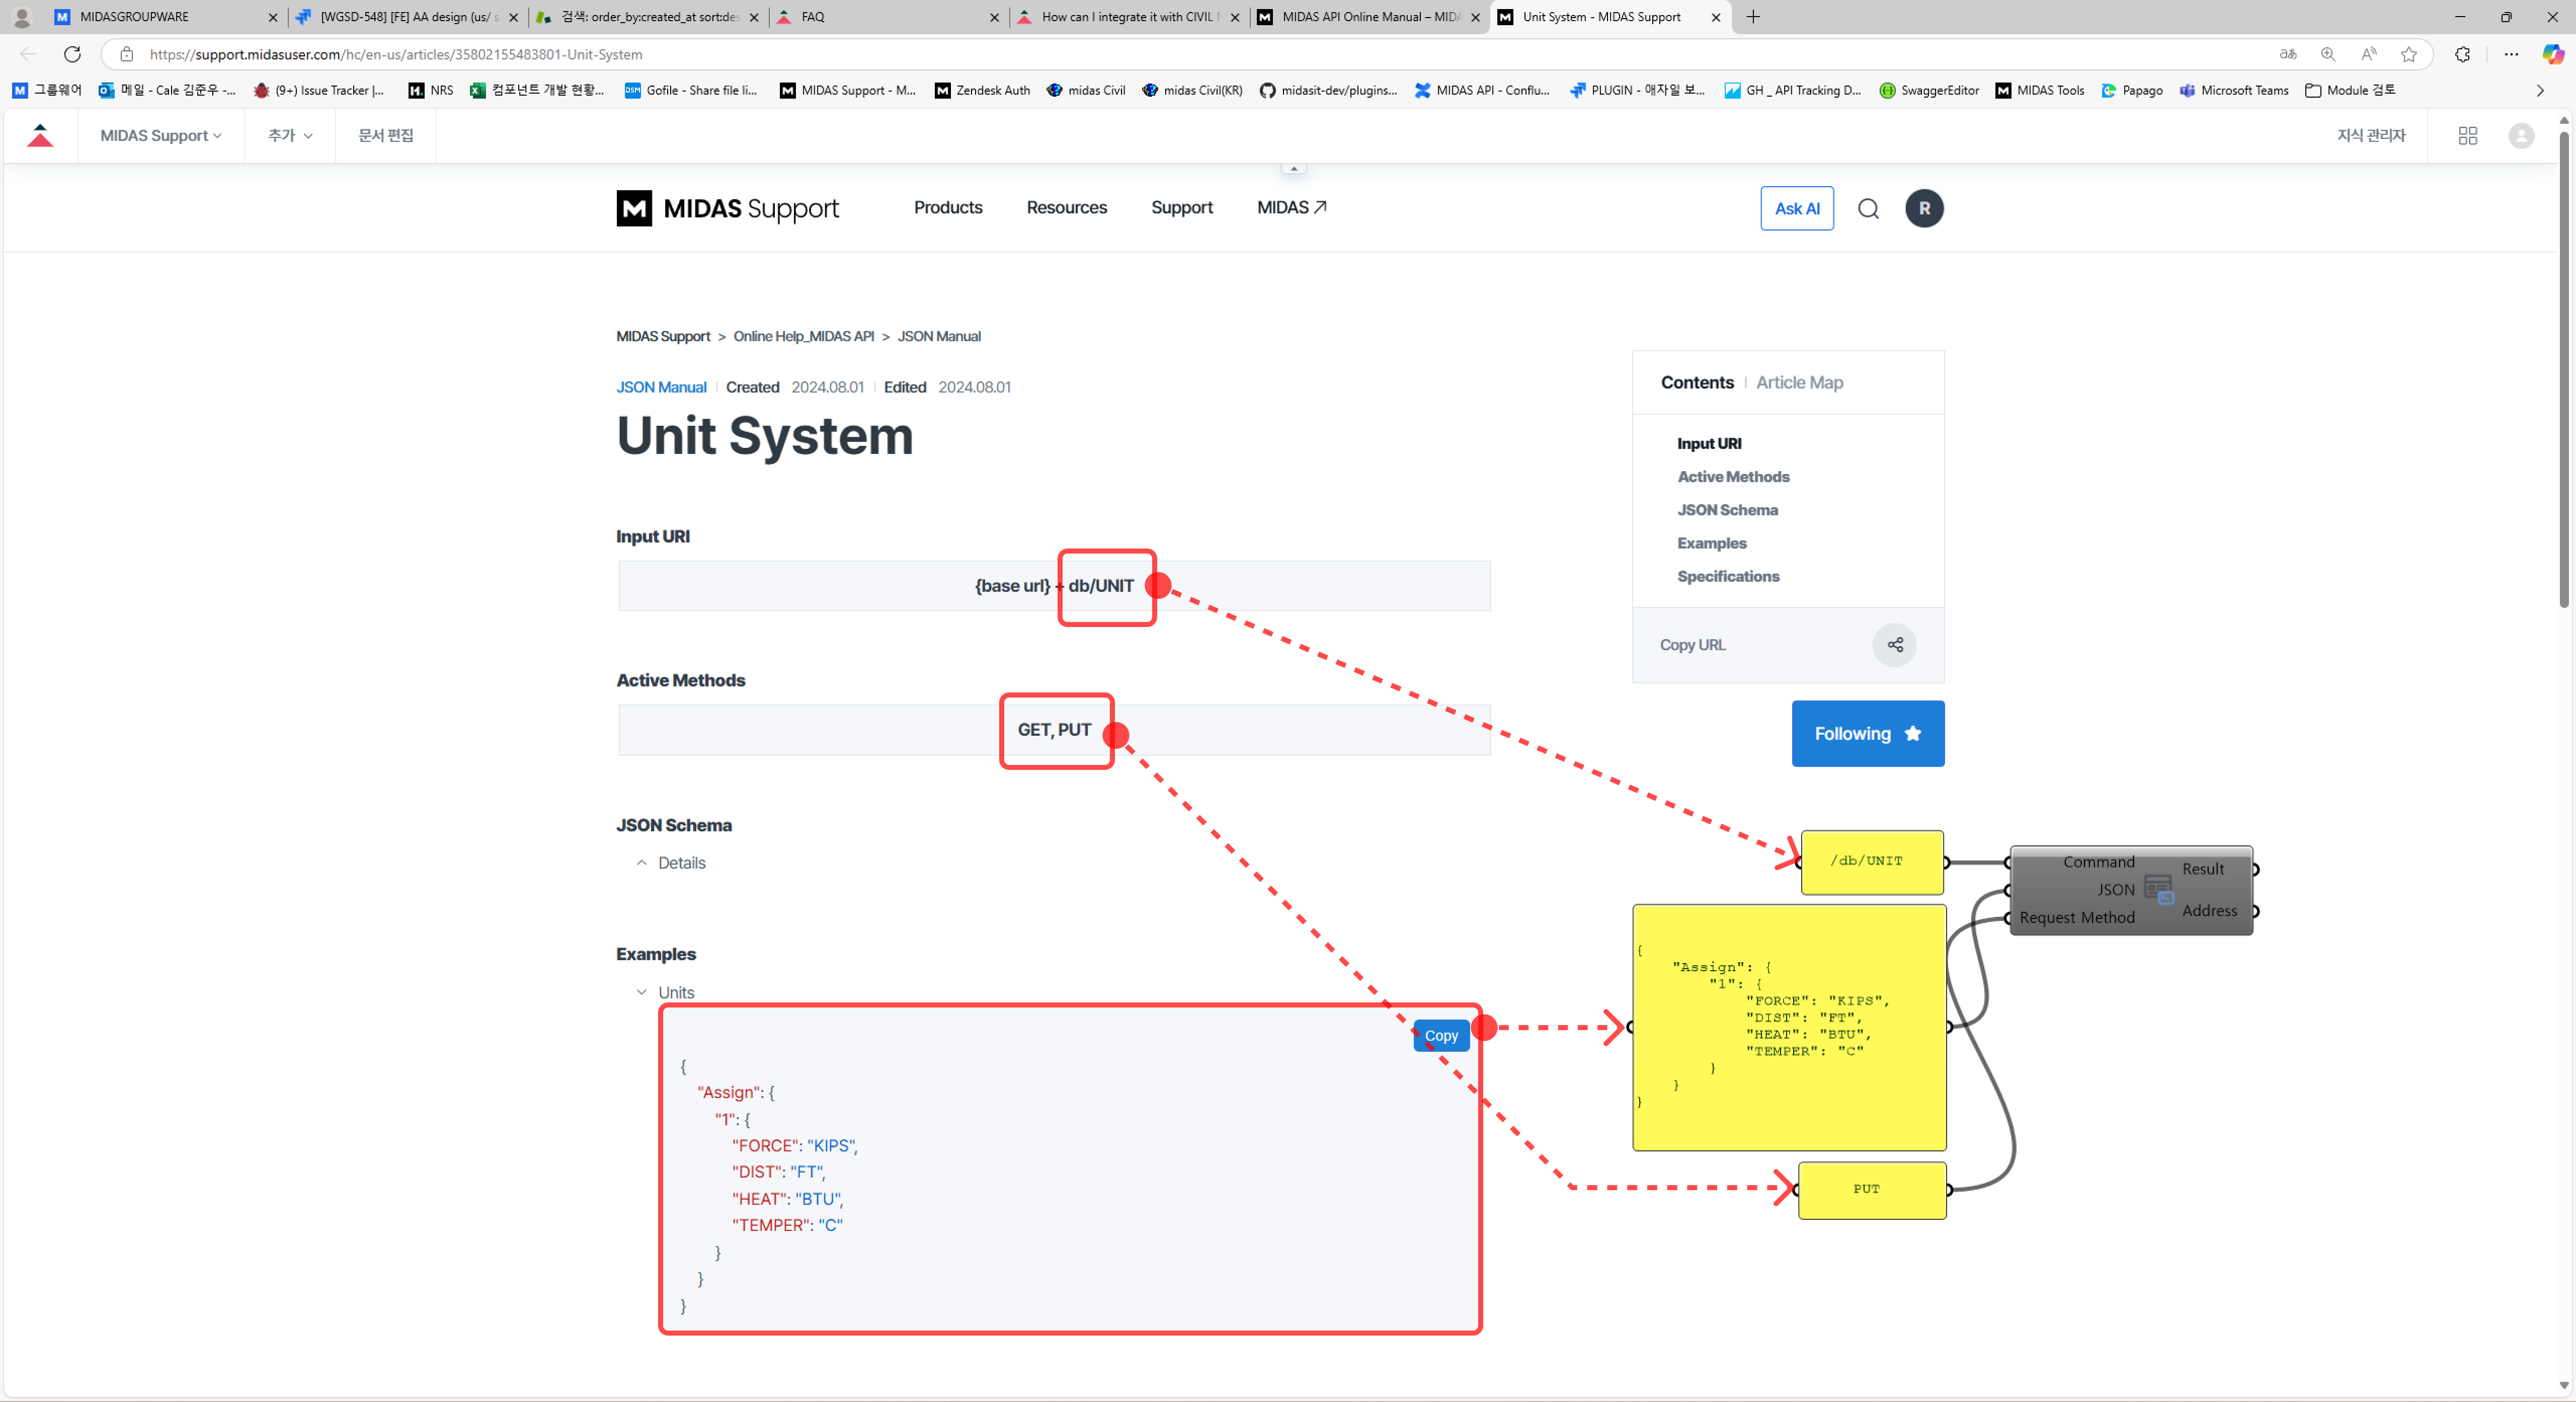Click the browser profile avatar icon
Image resolution: width=2576 pixels, height=1402 pixels.
point(22,17)
